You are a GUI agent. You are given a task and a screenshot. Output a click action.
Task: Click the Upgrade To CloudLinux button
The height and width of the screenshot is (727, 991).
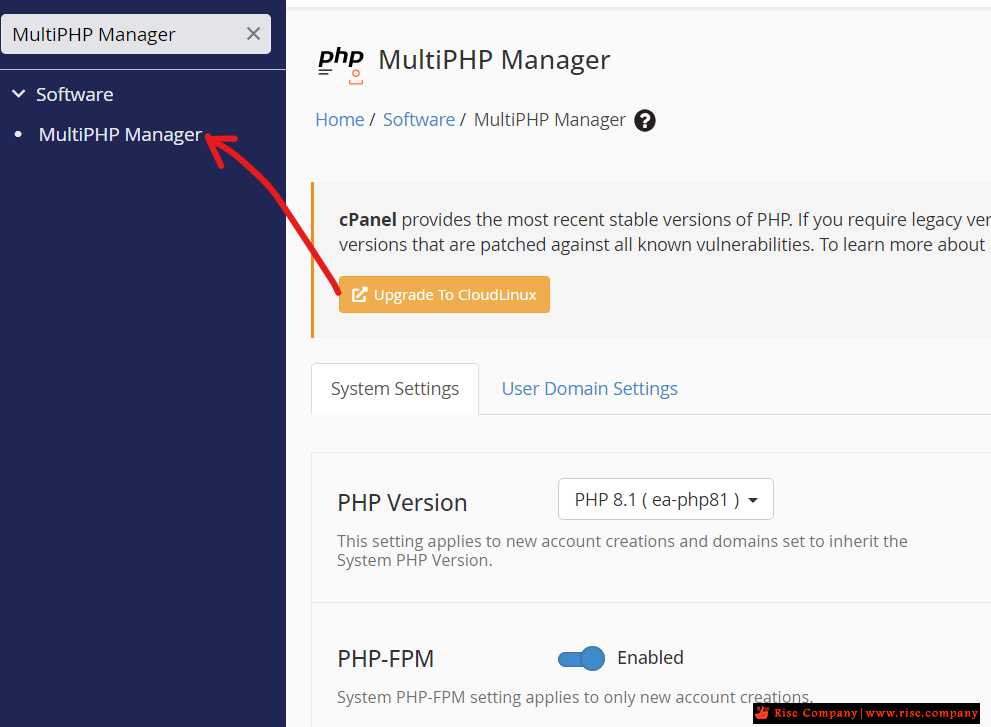(444, 295)
